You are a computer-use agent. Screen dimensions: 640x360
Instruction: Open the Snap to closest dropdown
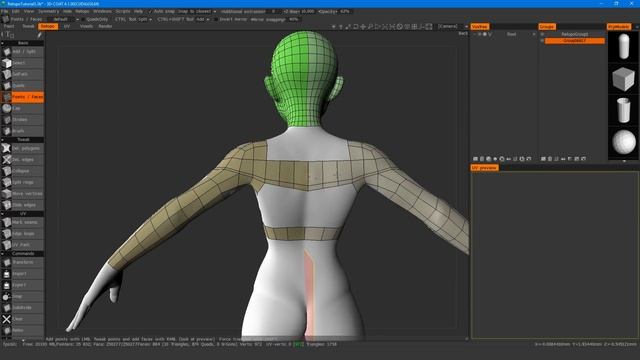pos(197,11)
